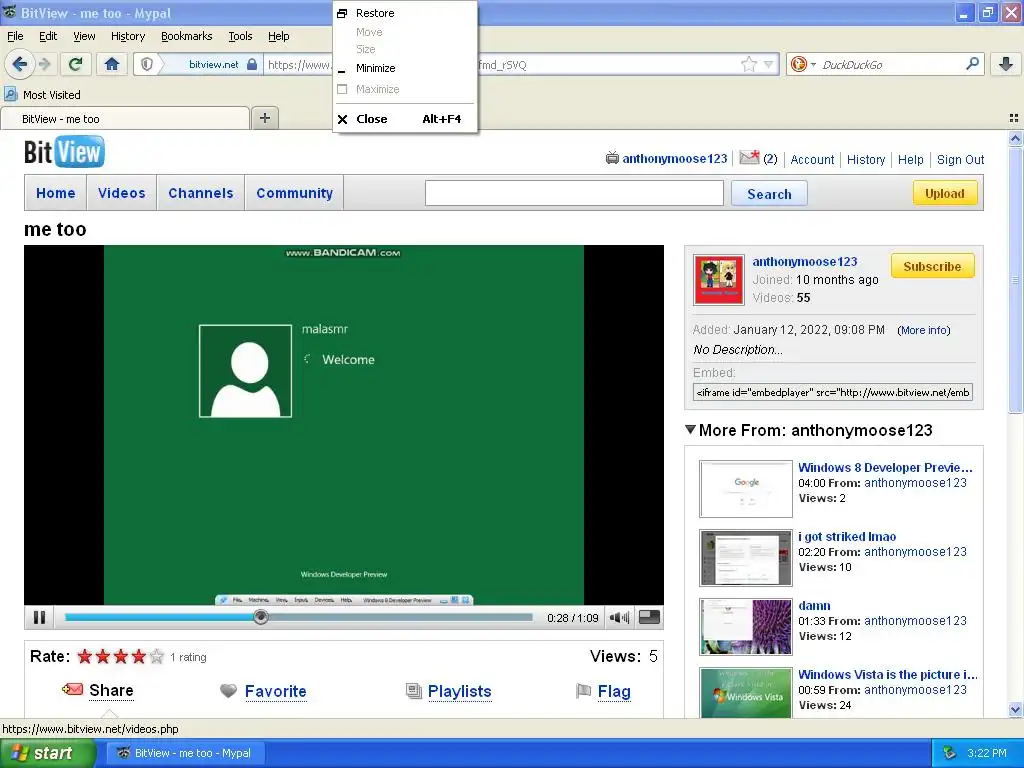The image size is (1024, 768).
Task: Go to the Community navigation tab
Action: (x=295, y=193)
